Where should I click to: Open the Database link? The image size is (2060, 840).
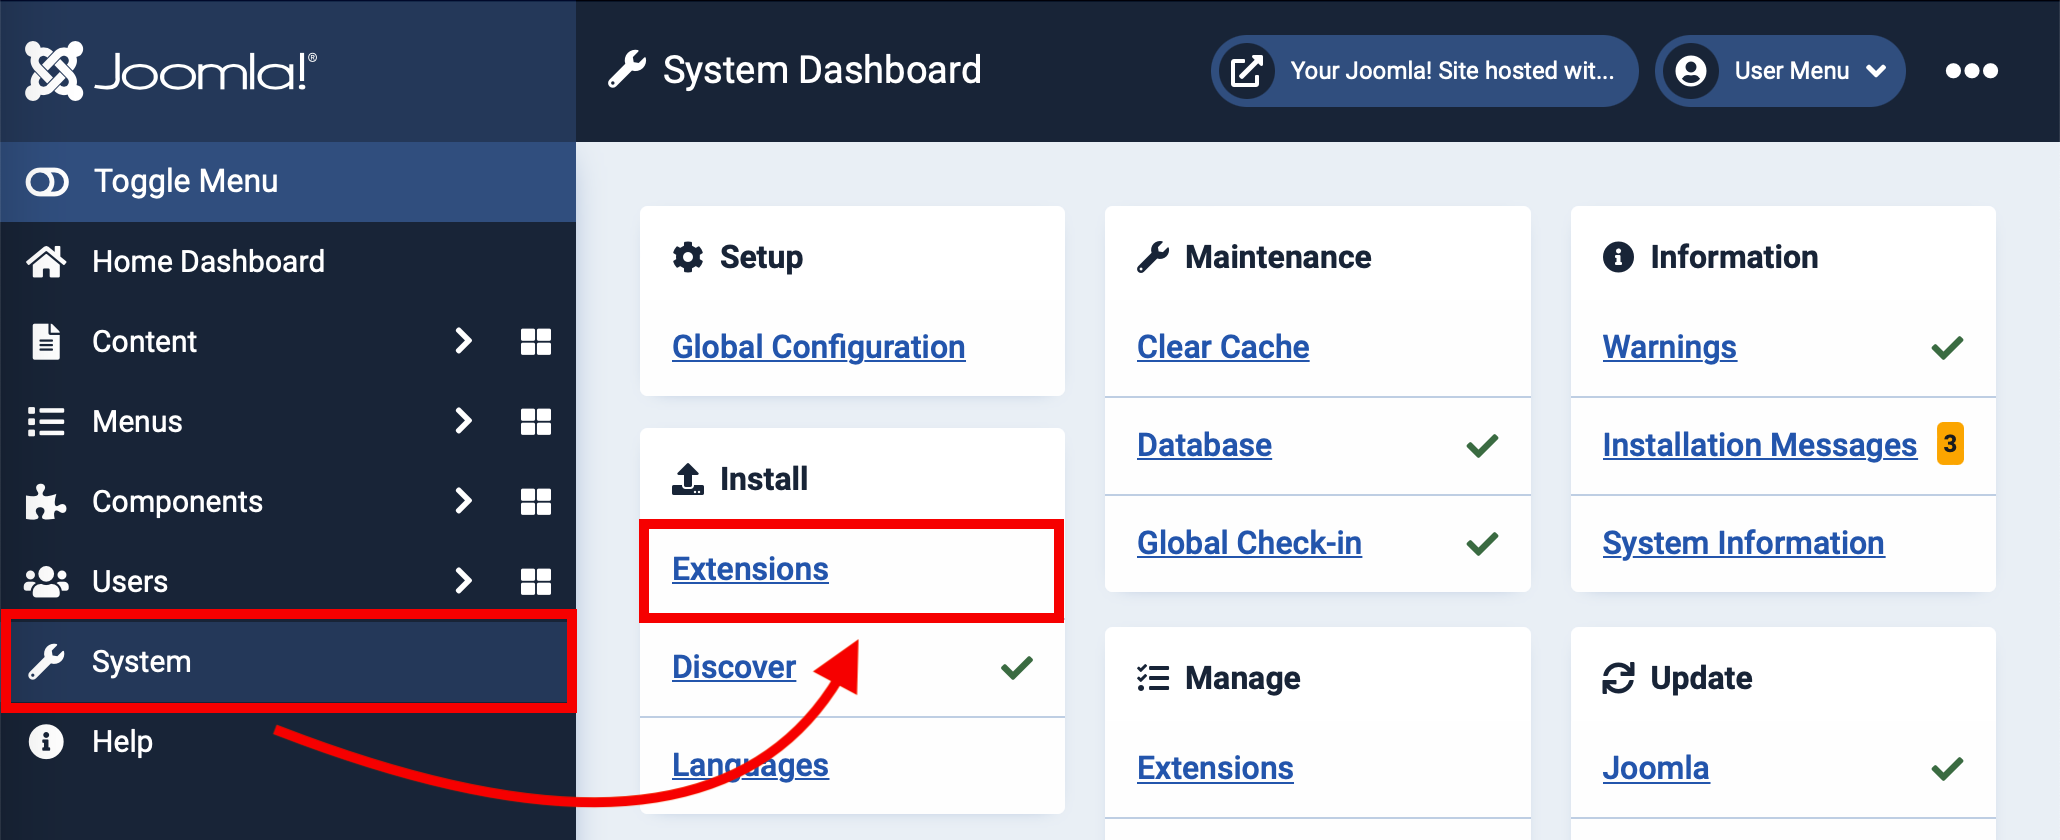1204,445
